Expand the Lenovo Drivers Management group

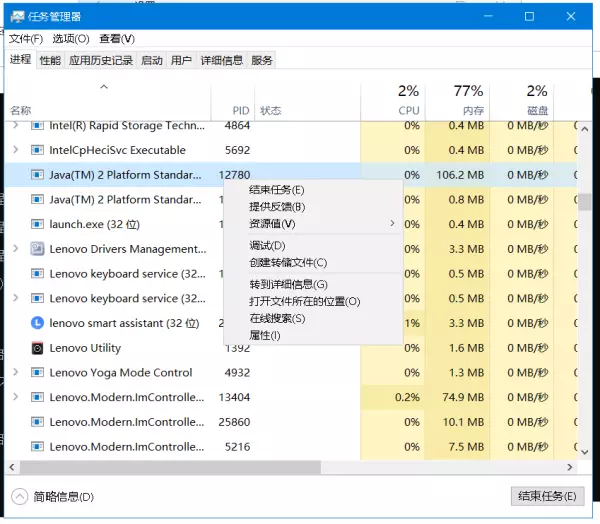click(15, 248)
